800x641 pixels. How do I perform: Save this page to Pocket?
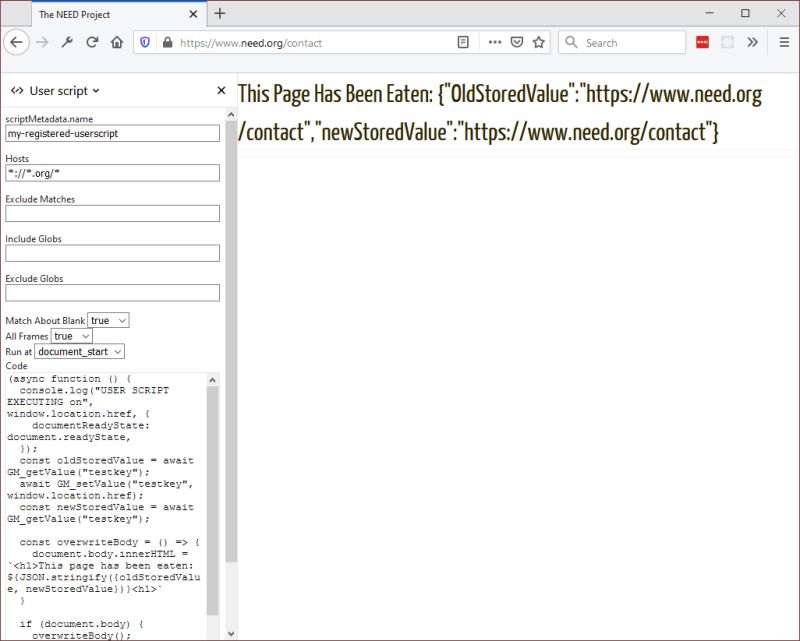[x=515, y=43]
